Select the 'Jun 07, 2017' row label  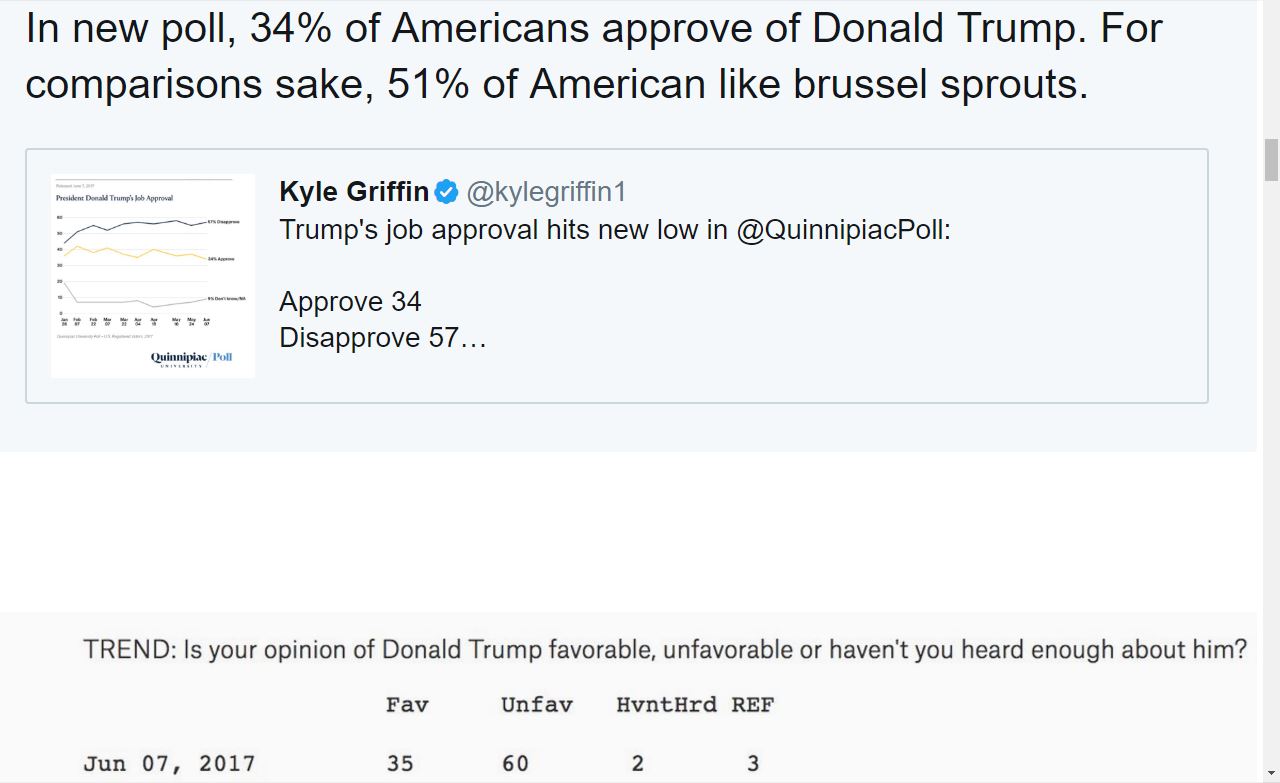(x=169, y=764)
